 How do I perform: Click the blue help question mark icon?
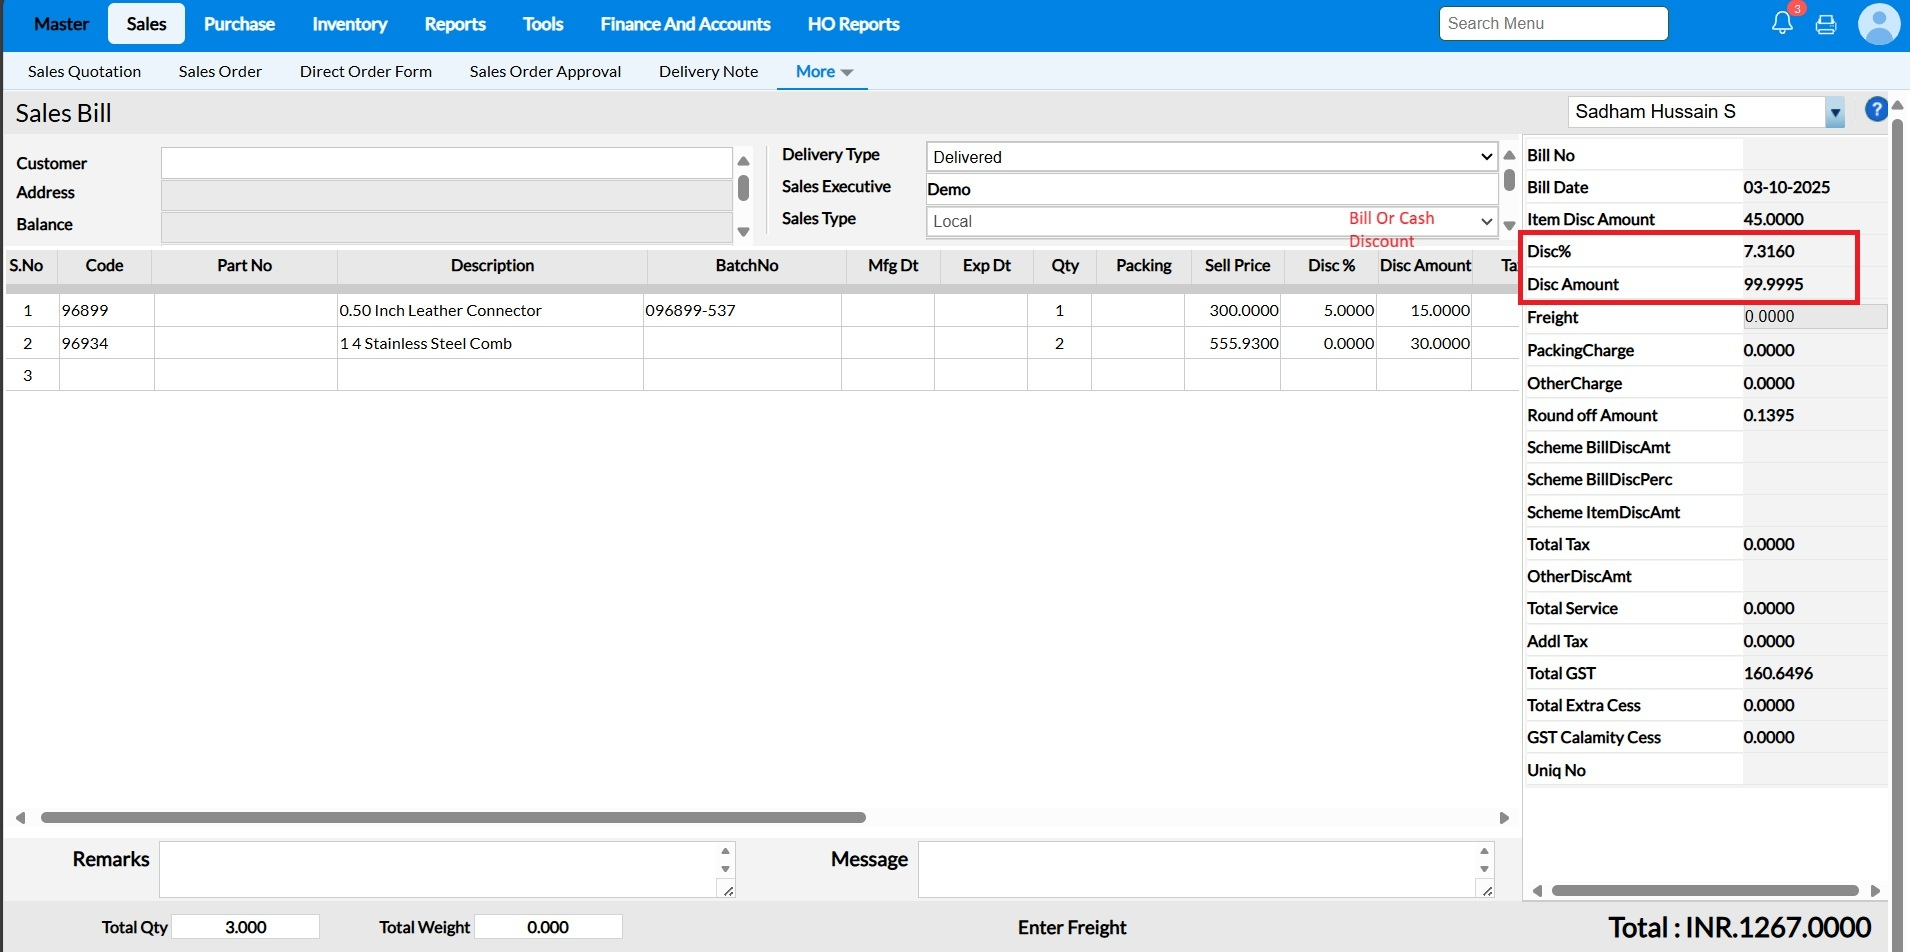tap(1876, 110)
